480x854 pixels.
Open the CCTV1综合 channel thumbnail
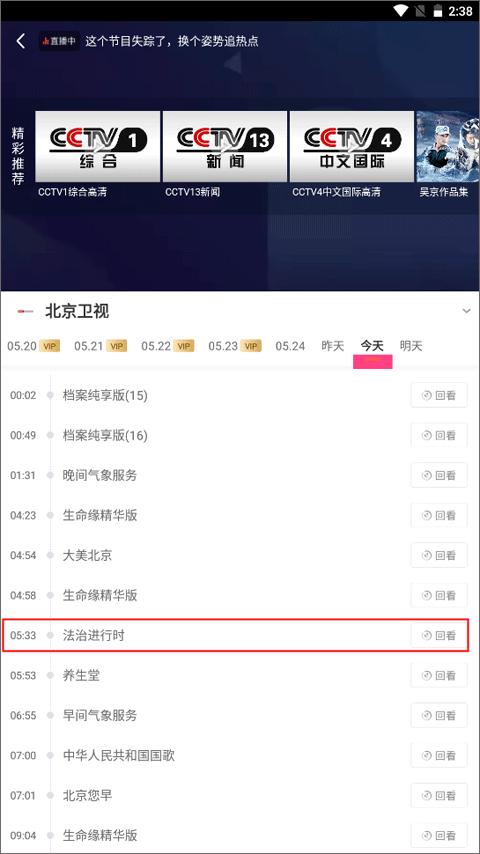pyautogui.click(x=98, y=147)
